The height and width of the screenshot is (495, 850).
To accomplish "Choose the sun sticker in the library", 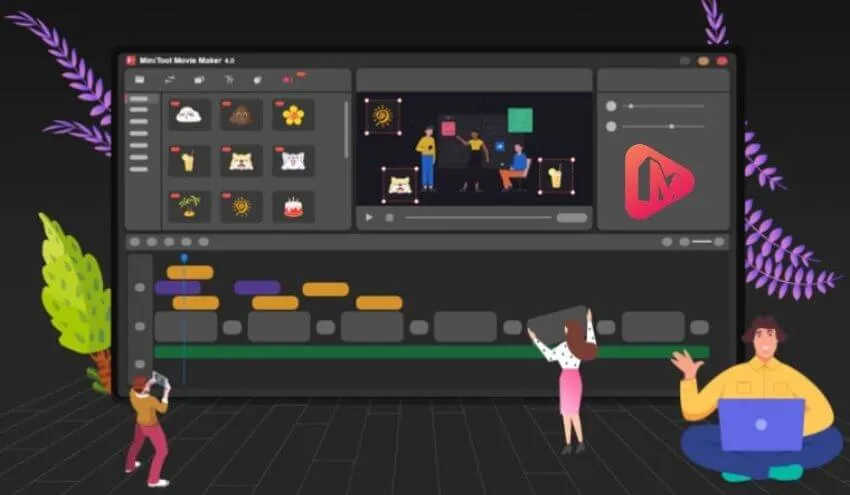I will click(x=241, y=207).
